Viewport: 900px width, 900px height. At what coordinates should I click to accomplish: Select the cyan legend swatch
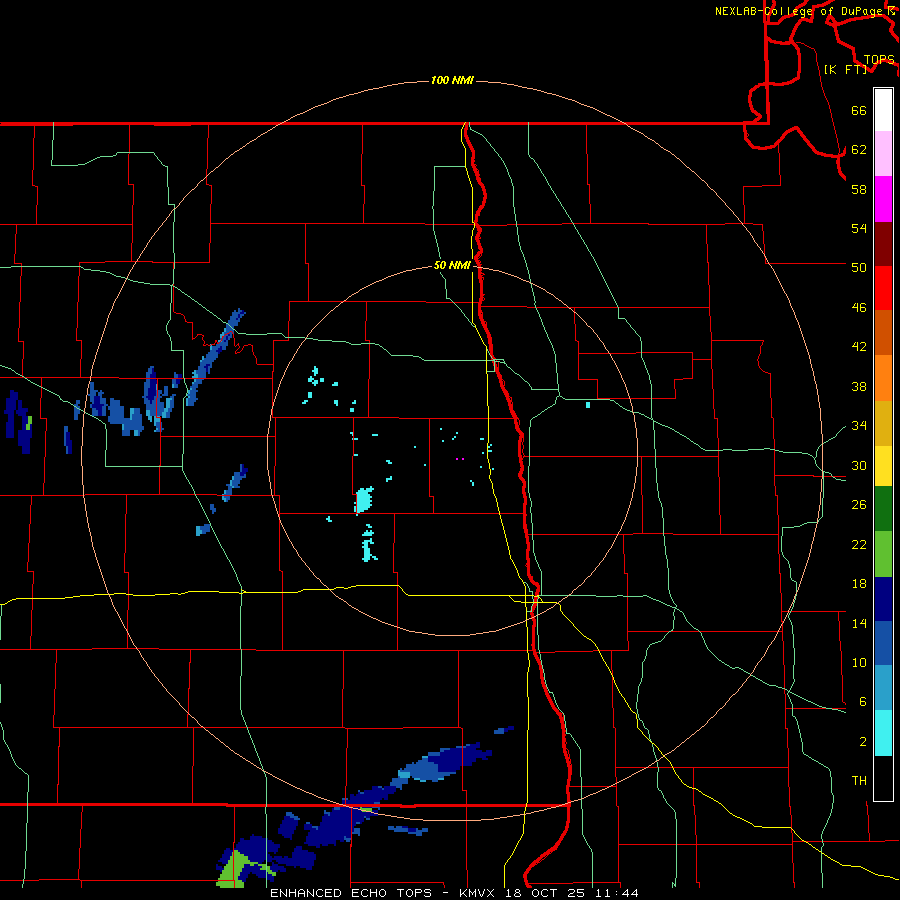coord(883,733)
